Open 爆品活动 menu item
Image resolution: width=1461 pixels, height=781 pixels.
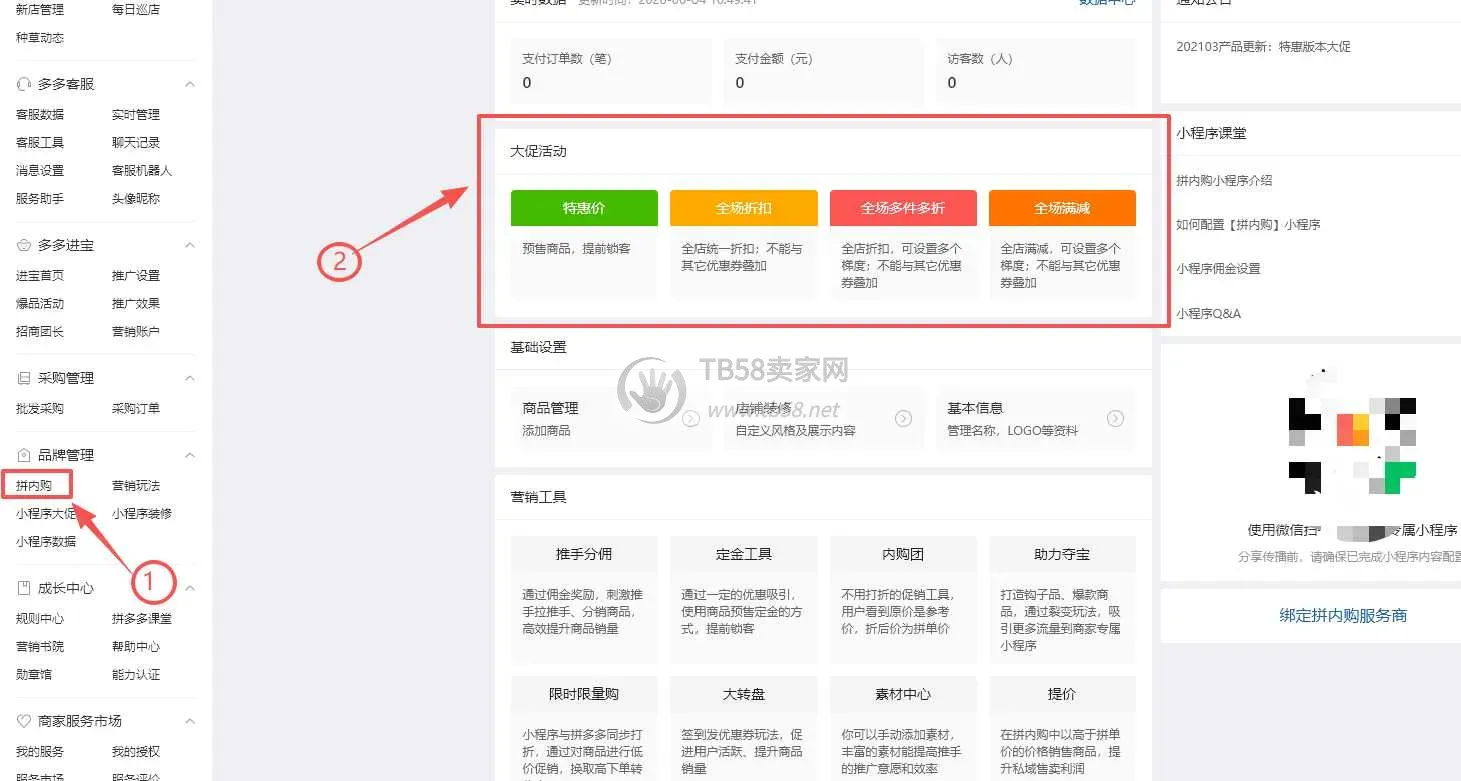click(40, 304)
